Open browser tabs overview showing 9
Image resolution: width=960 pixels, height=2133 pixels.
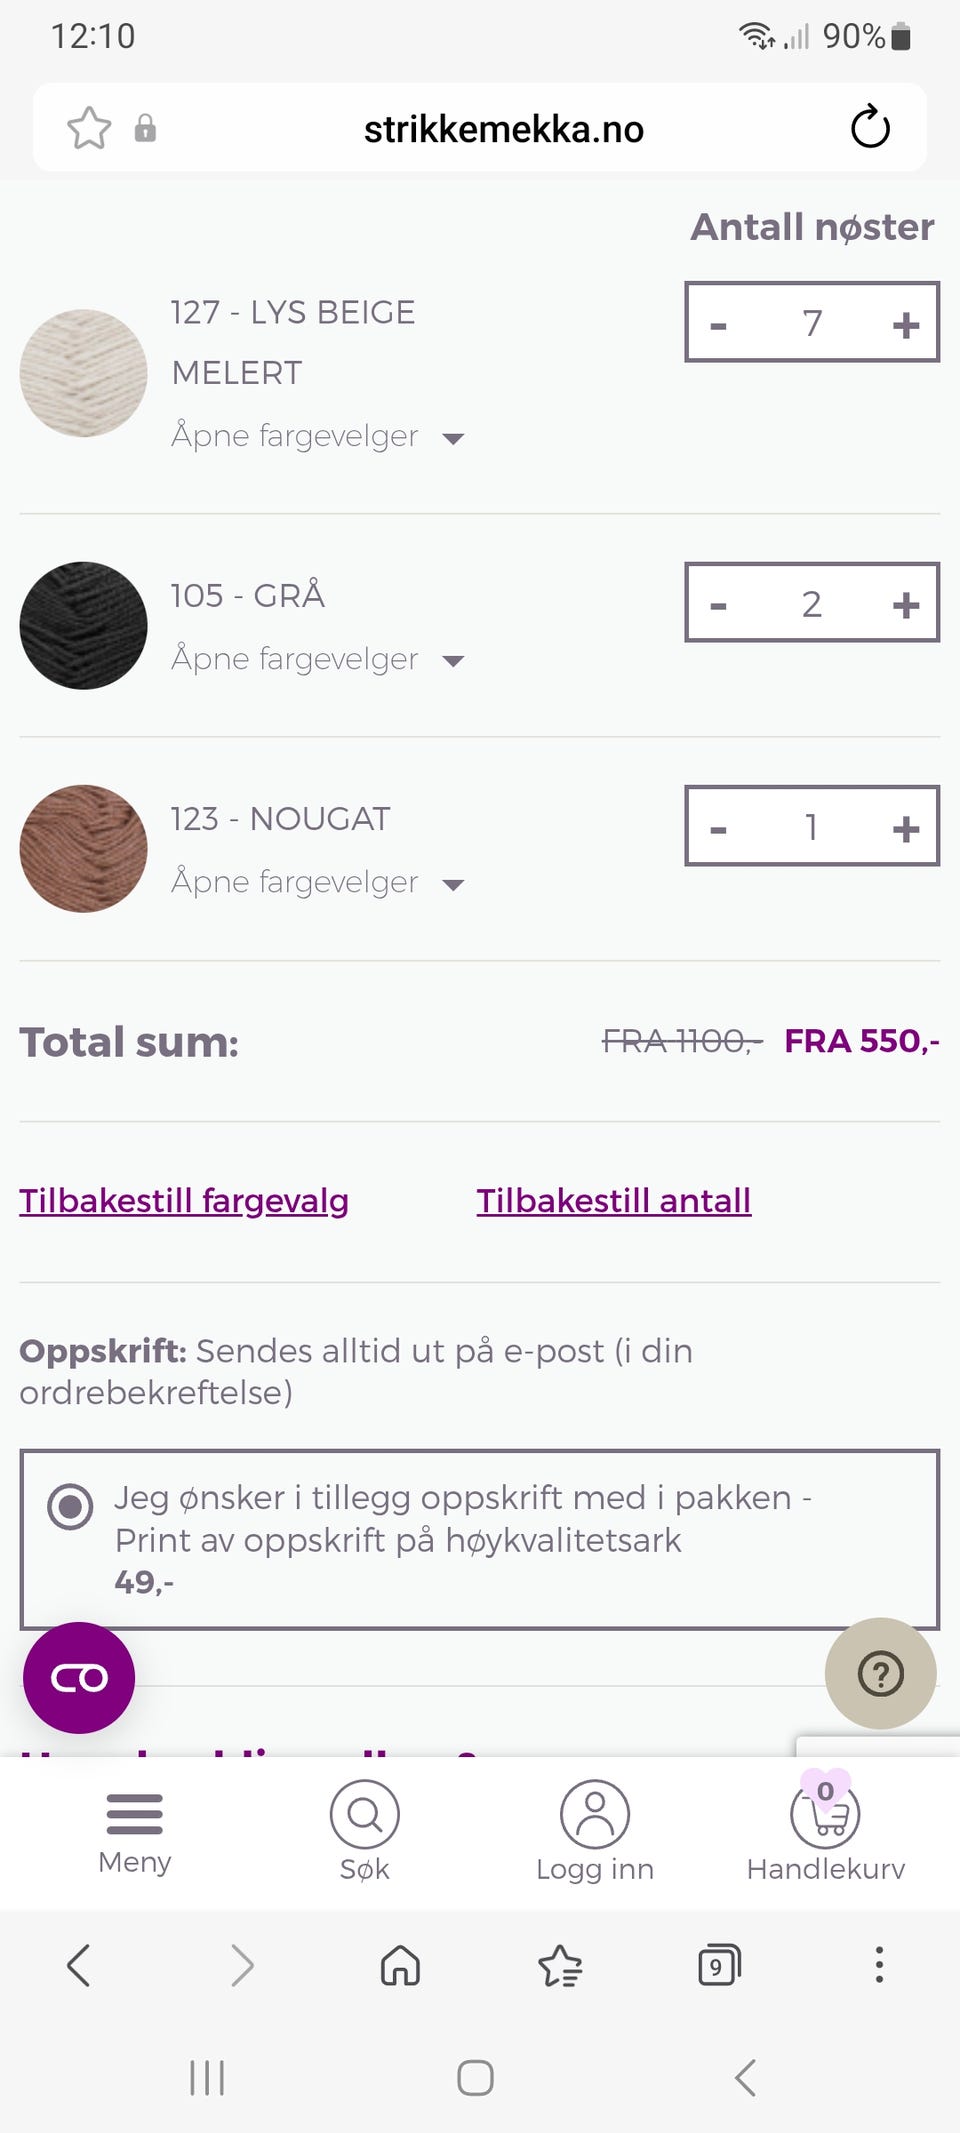[x=719, y=1965]
